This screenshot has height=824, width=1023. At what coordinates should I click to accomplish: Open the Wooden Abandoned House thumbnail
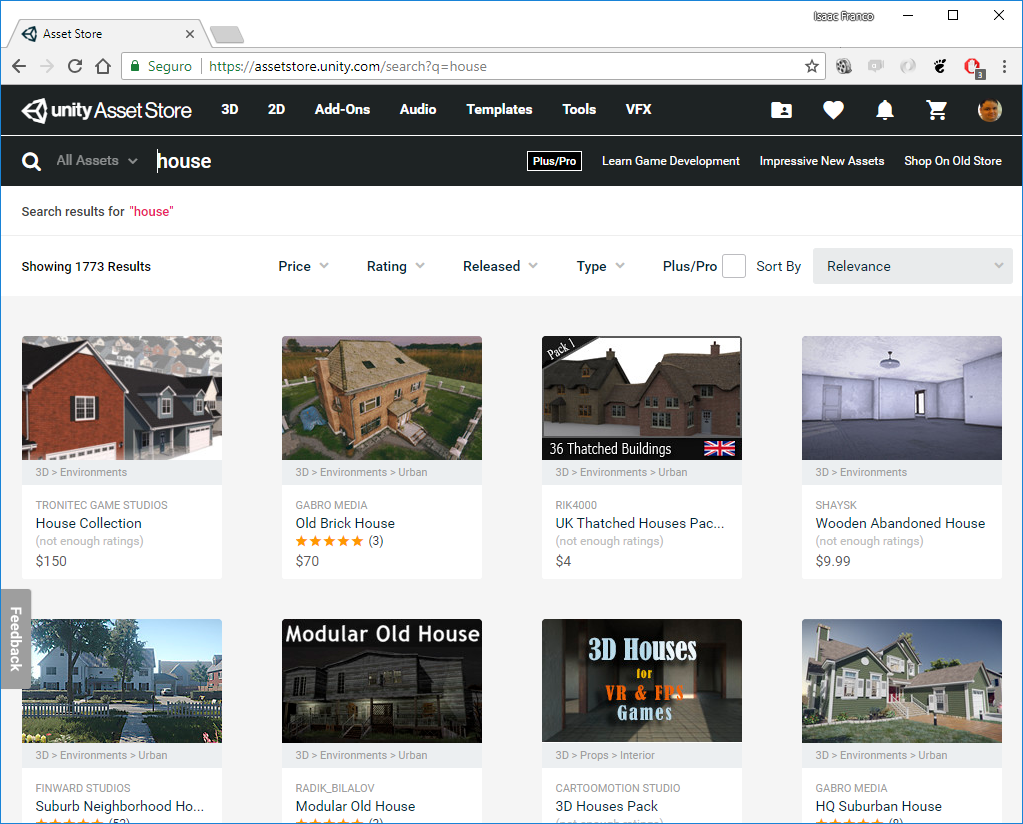point(902,398)
